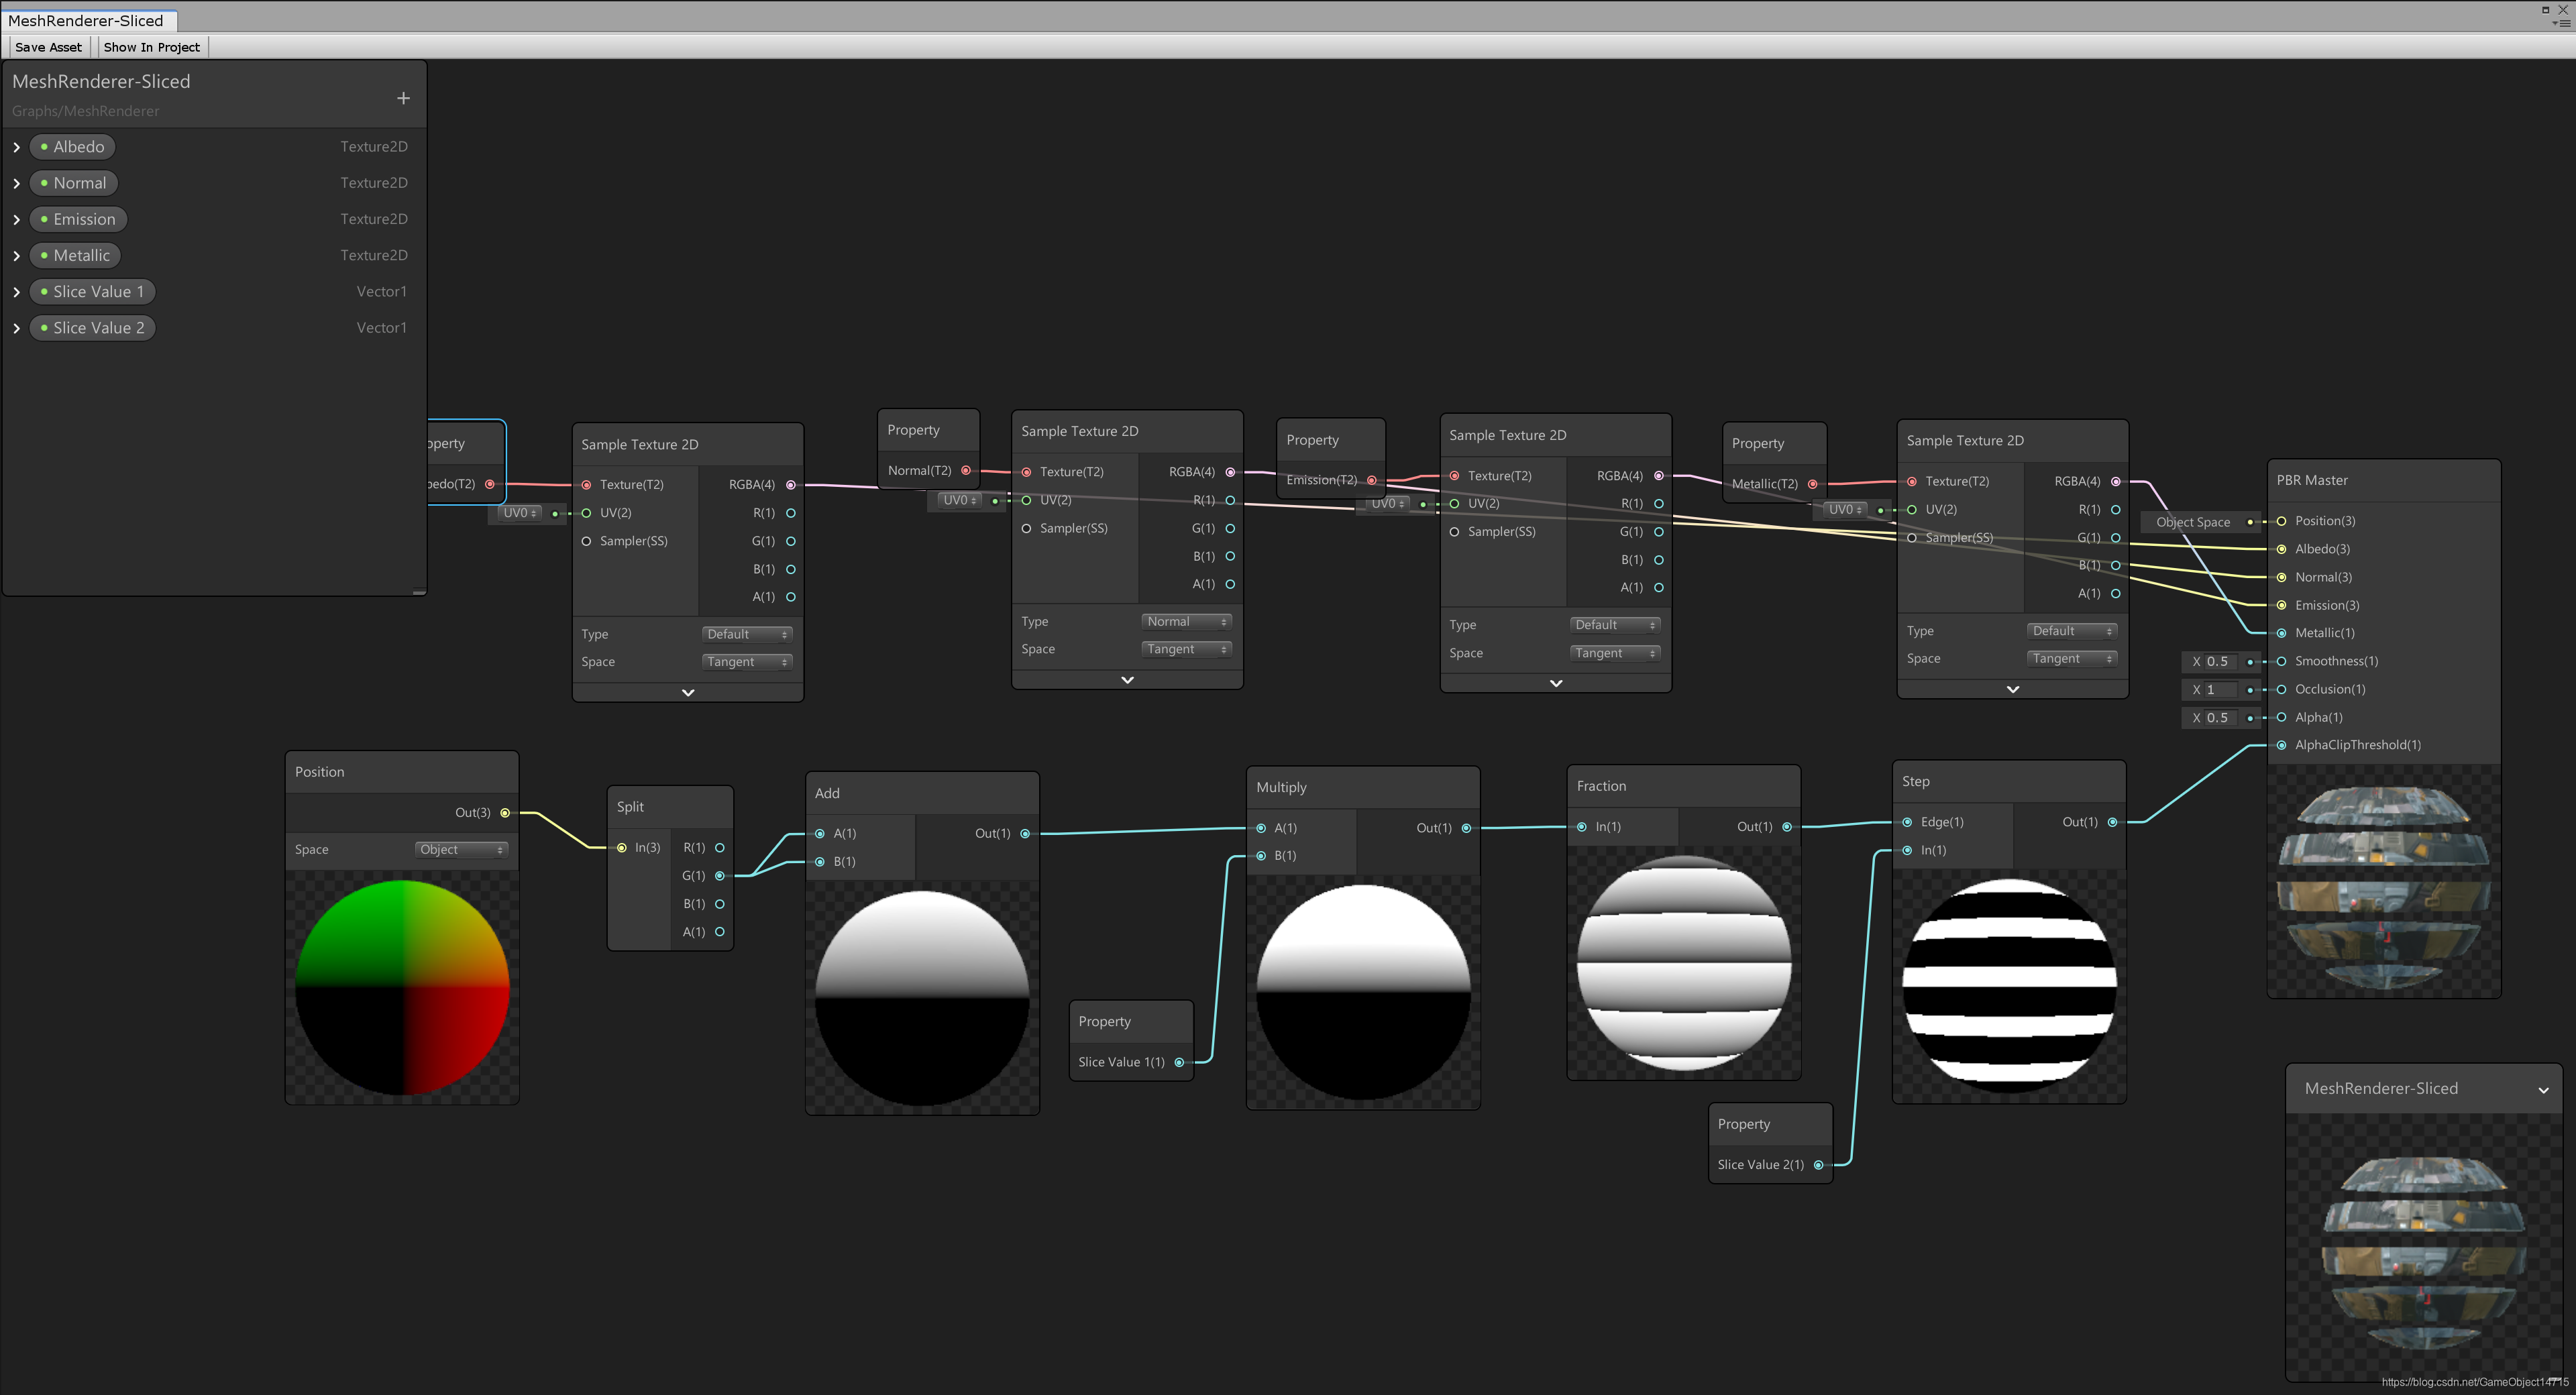Open Object Space dropdown beside Position(3)

coord(2192,522)
